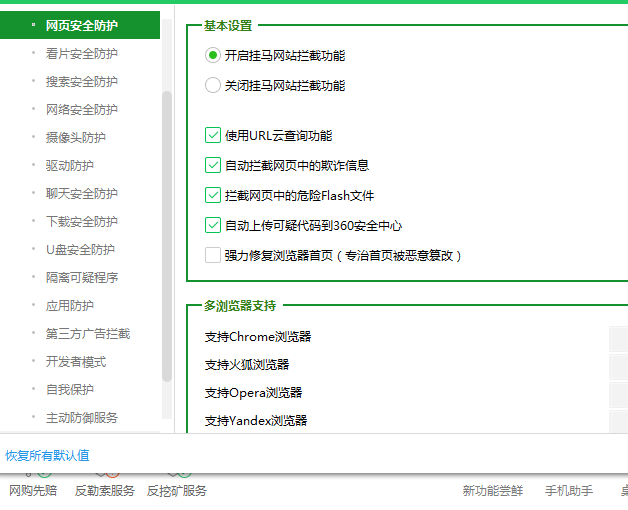Go to 摄像头防护 settings
This screenshot has width=628, height=510.
pos(75,138)
